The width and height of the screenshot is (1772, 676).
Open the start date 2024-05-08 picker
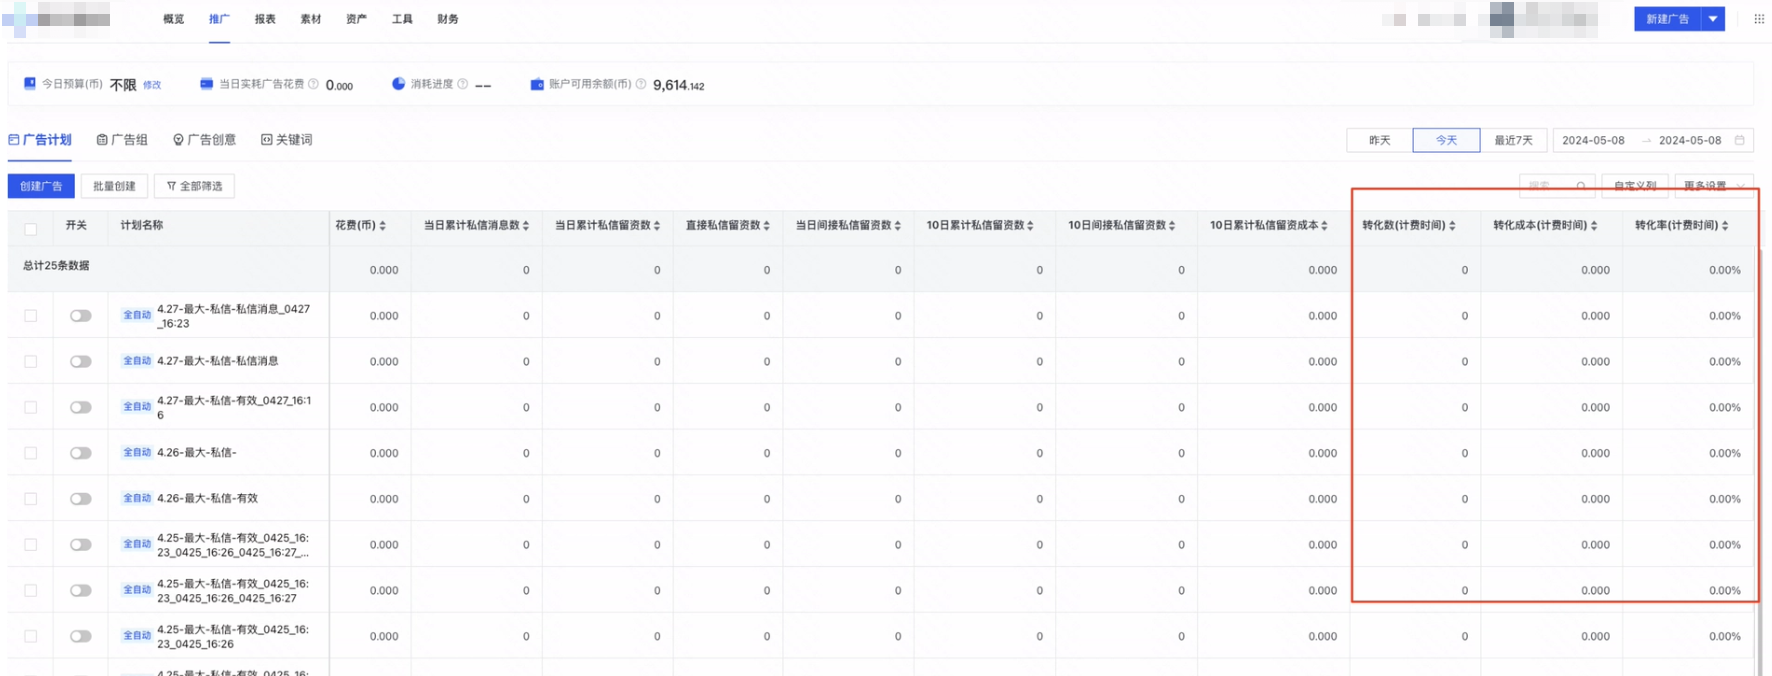pos(1593,140)
